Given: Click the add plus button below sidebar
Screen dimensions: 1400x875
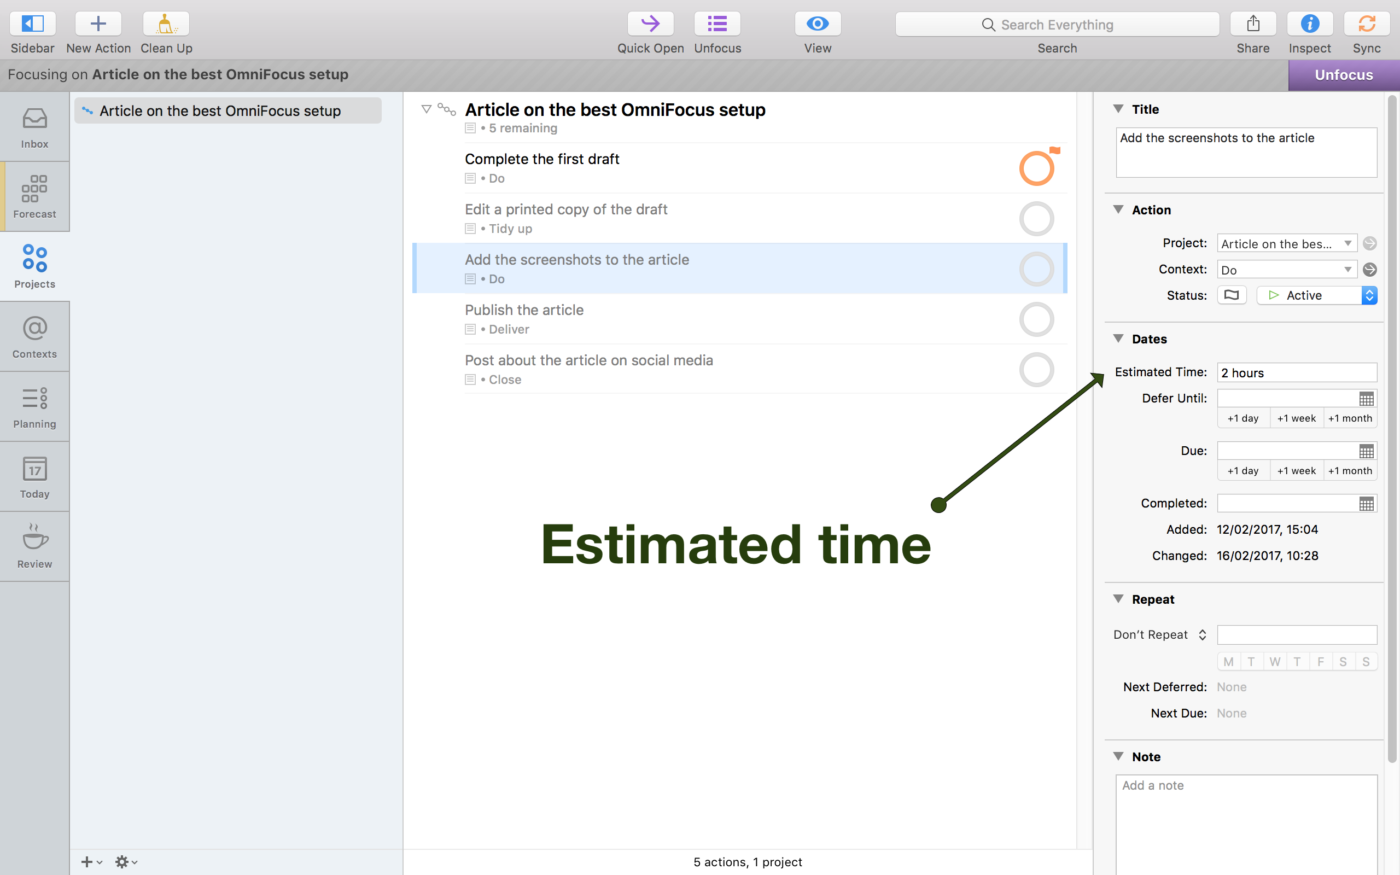Looking at the screenshot, I should pos(91,862).
